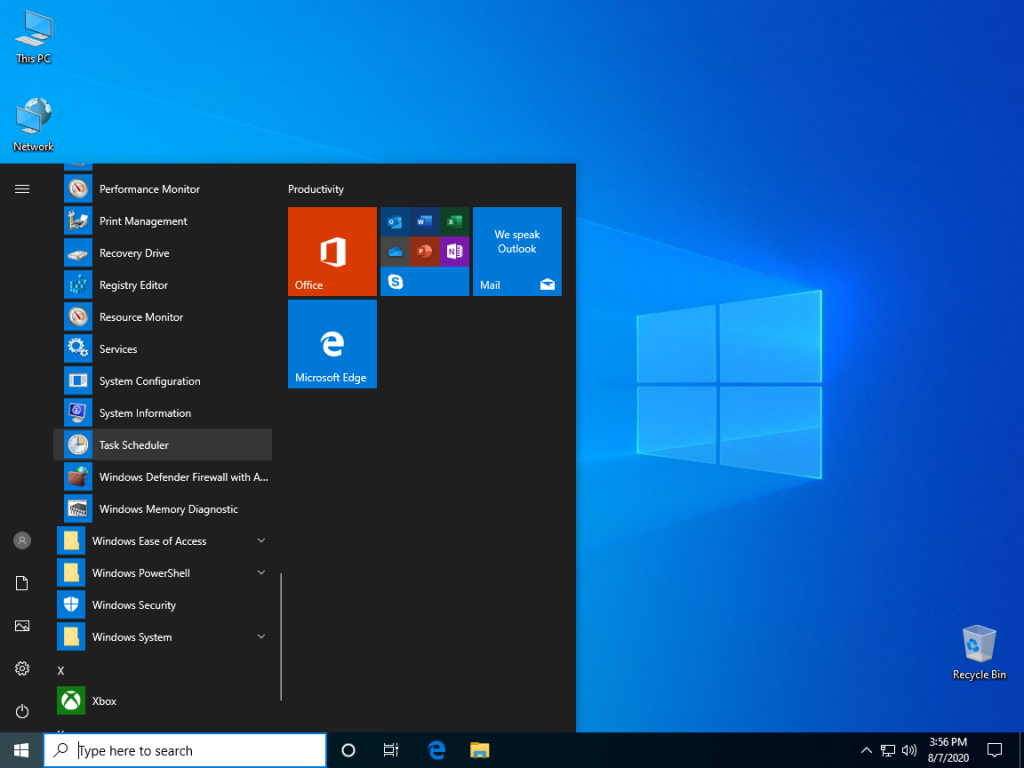The height and width of the screenshot is (768, 1024).
Task: Launch the Xbox app icon
Action: (x=71, y=701)
